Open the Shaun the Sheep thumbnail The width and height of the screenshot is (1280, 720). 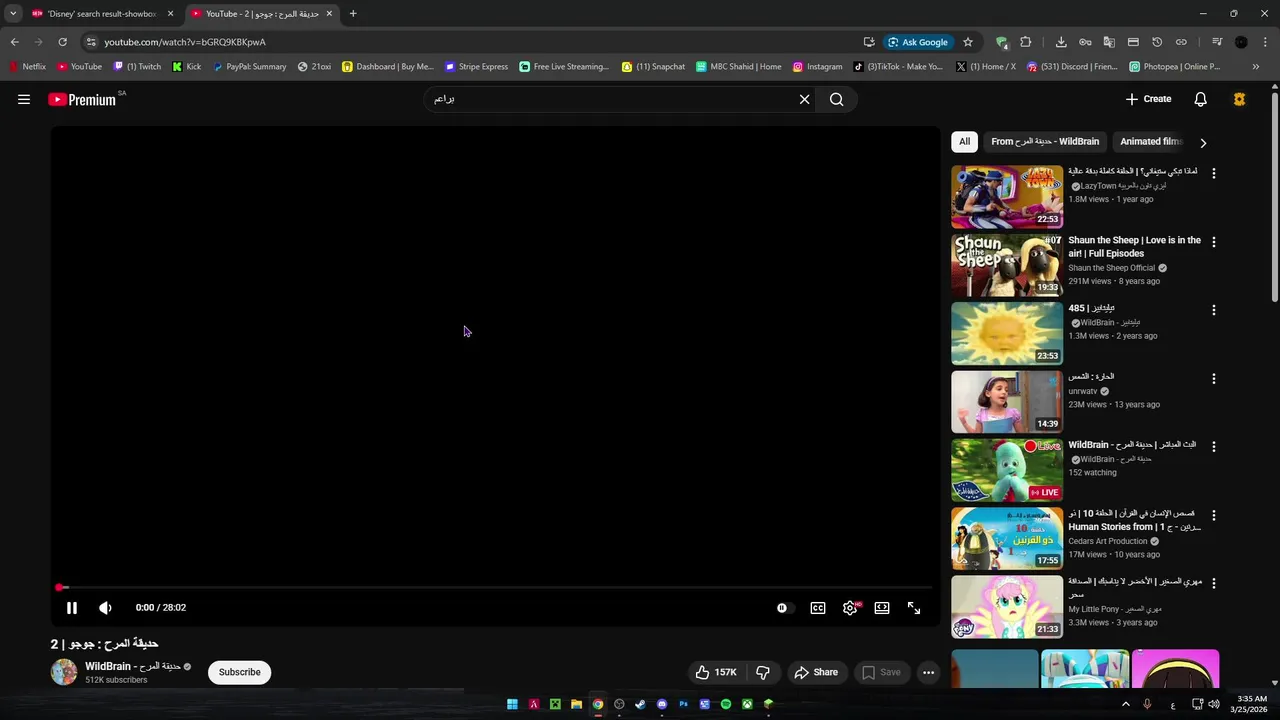[x=1007, y=265]
